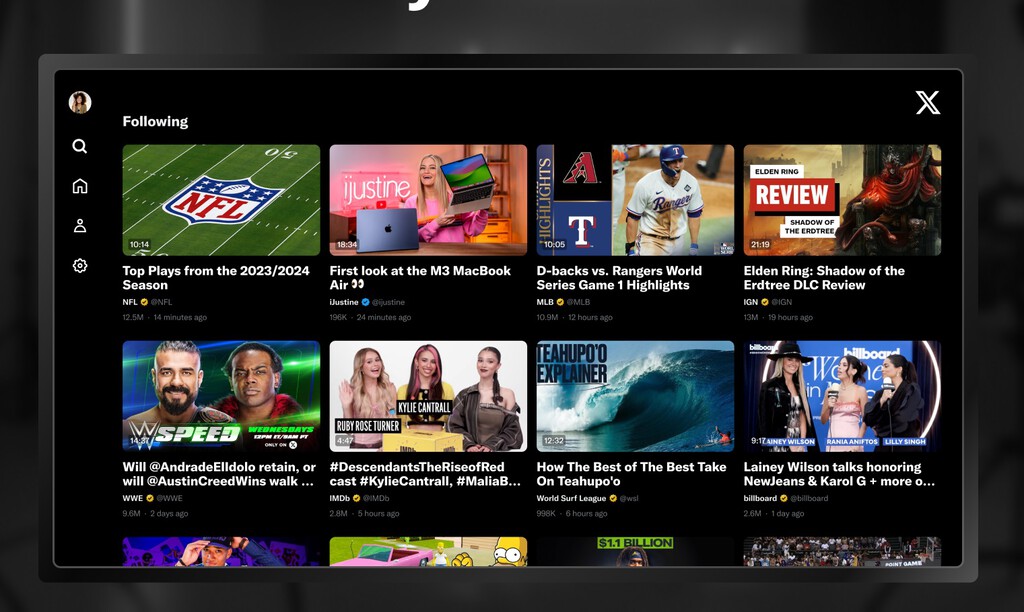Visit the NFL channel name
The image size is (1024, 612).
[x=130, y=302]
